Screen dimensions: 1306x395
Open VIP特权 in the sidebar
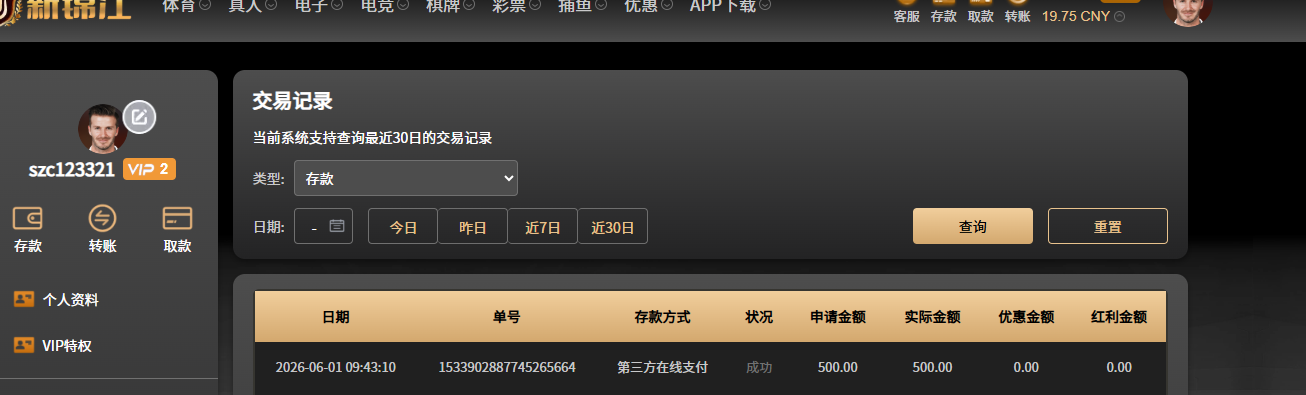(67, 346)
